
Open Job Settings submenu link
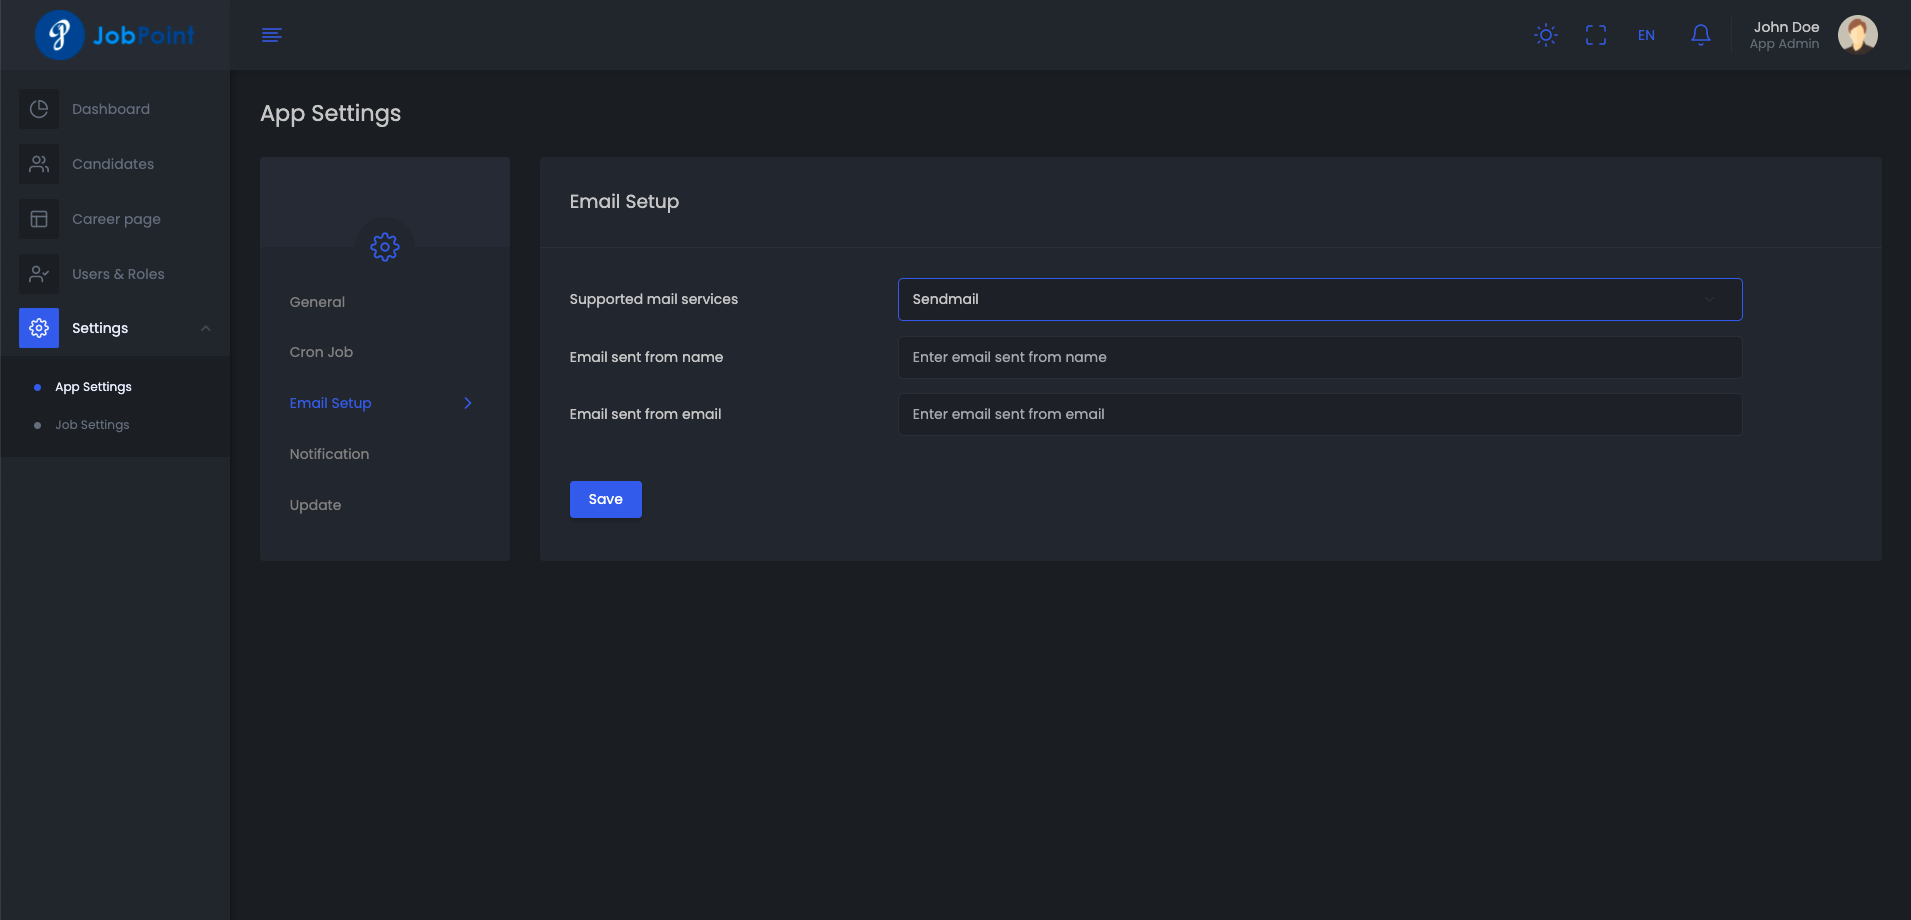pyautogui.click(x=92, y=425)
